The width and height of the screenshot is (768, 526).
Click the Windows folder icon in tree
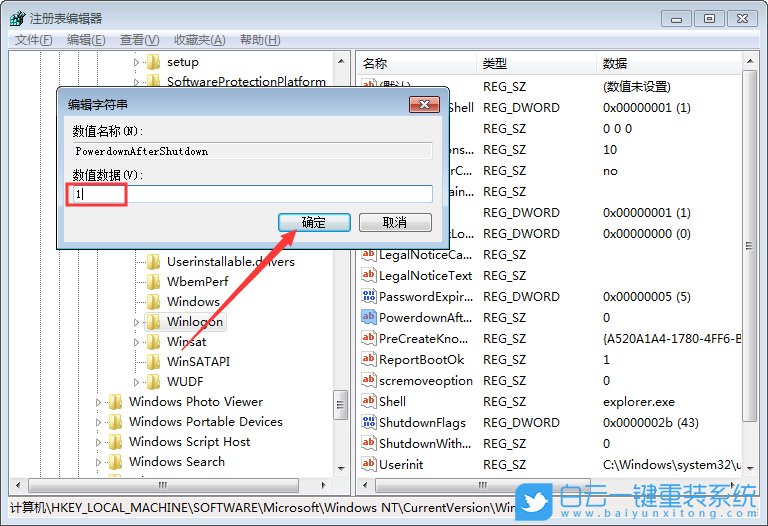pyautogui.click(x=153, y=302)
